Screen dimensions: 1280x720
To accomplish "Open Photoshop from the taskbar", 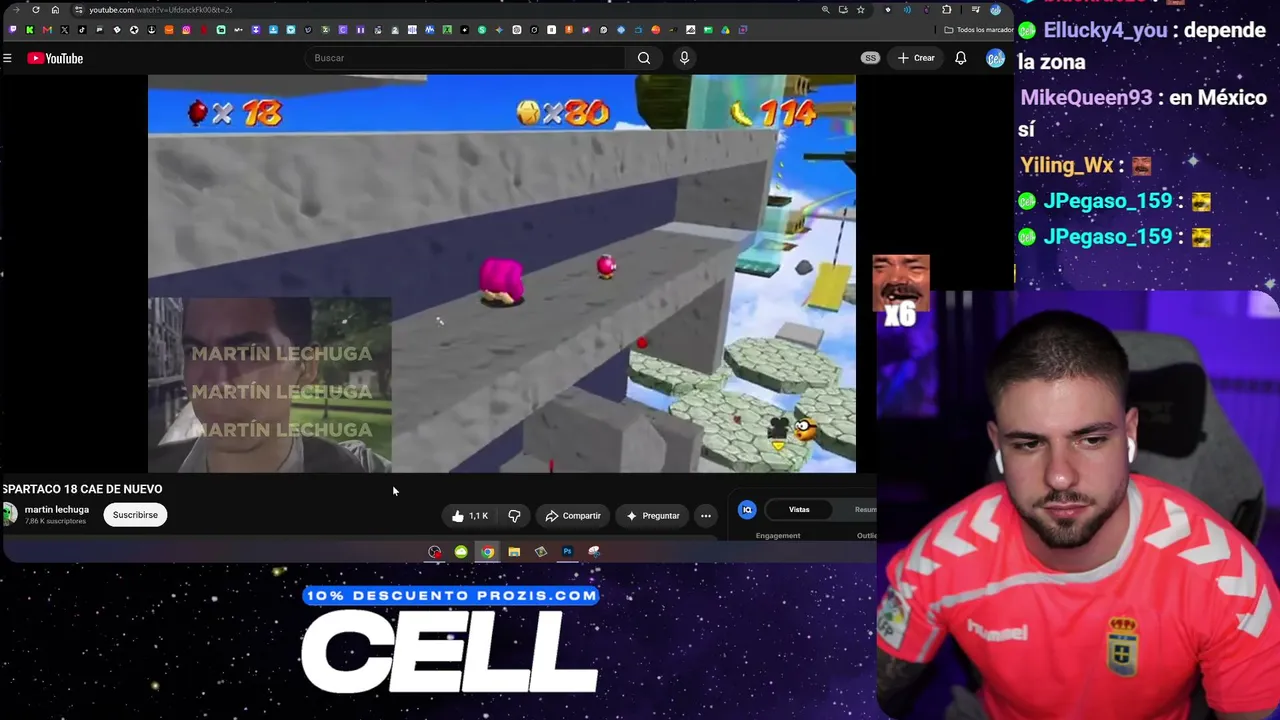I will pos(567,552).
